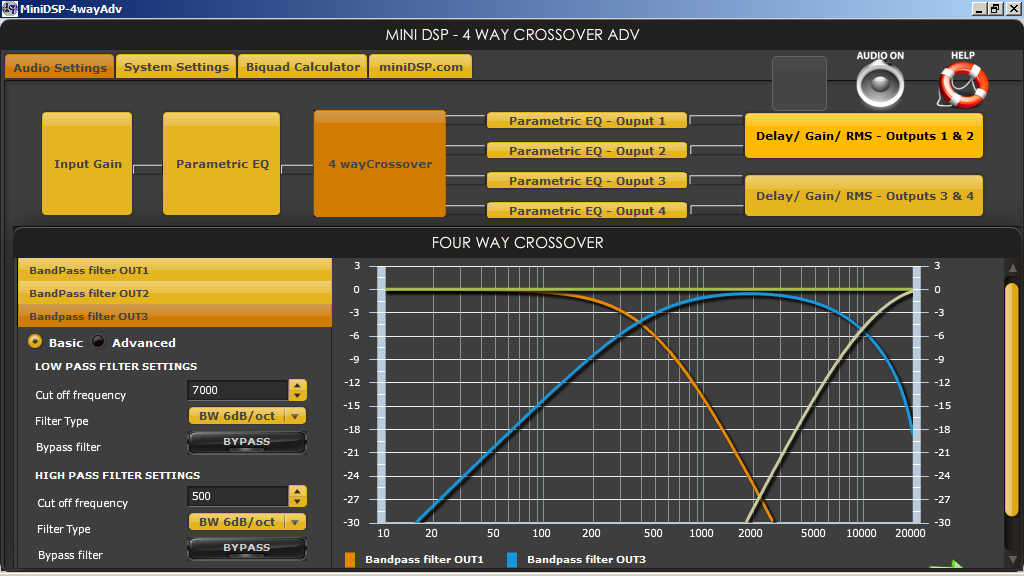
Task: Increase low pass cut off frequency with up arrow
Action: (x=297, y=385)
